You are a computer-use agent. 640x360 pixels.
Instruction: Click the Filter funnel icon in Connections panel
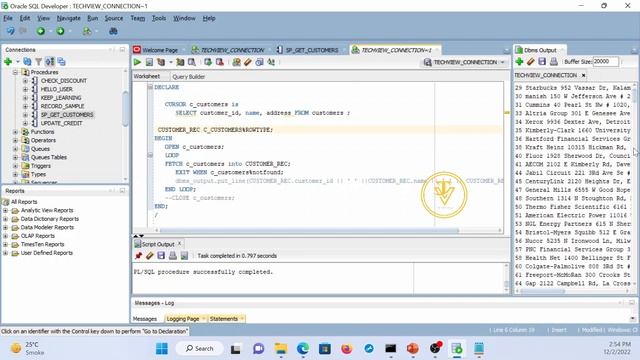point(38,62)
